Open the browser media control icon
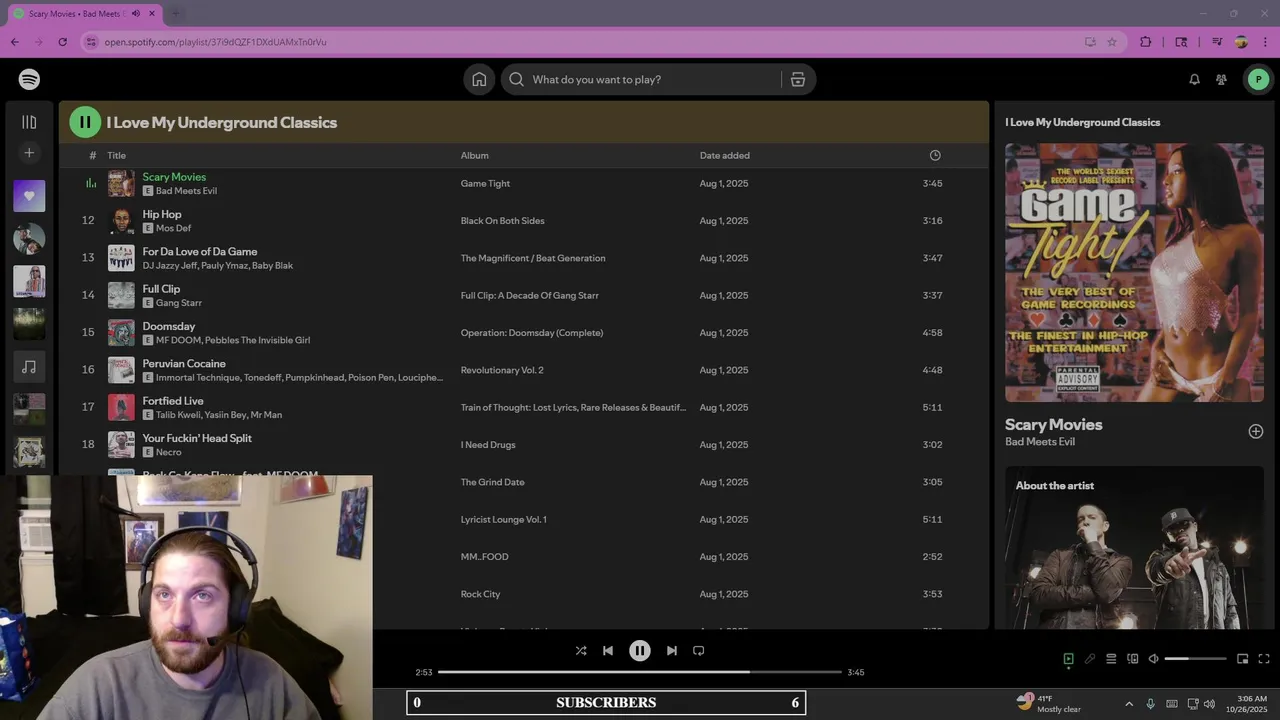This screenshot has width=1280, height=720. (x=1217, y=42)
